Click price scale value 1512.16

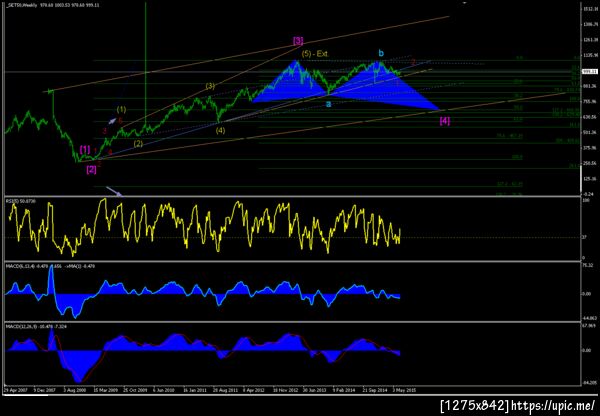click(588, 9)
